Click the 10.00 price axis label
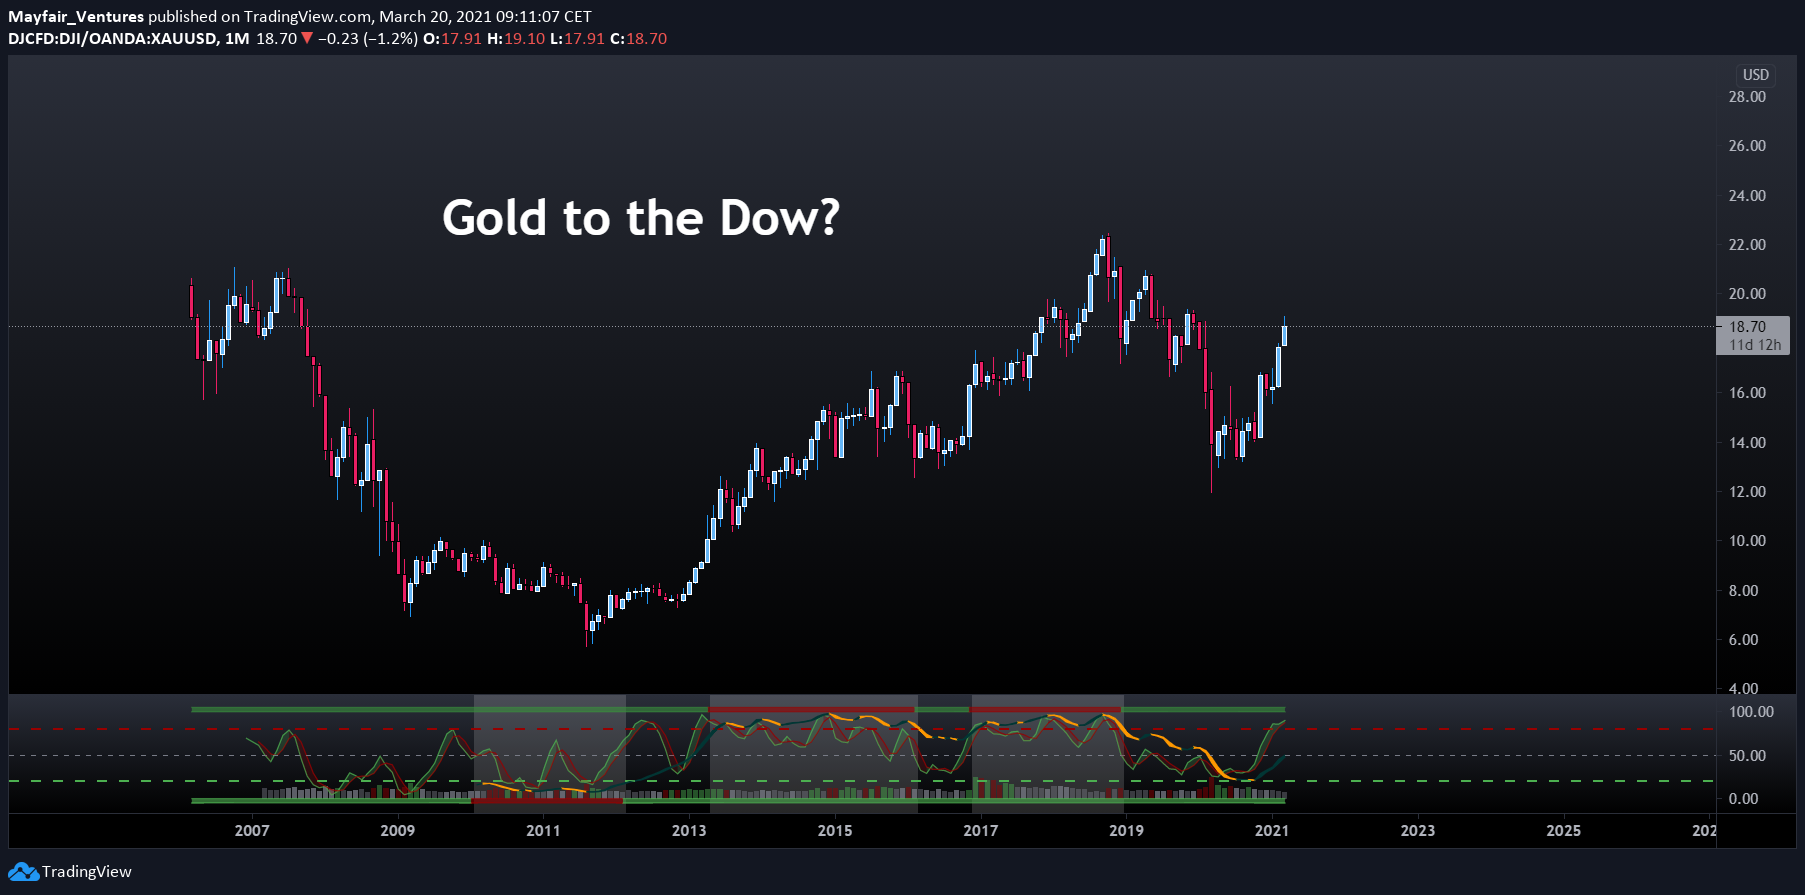This screenshot has height=895, width=1805. (x=1747, y=541)
